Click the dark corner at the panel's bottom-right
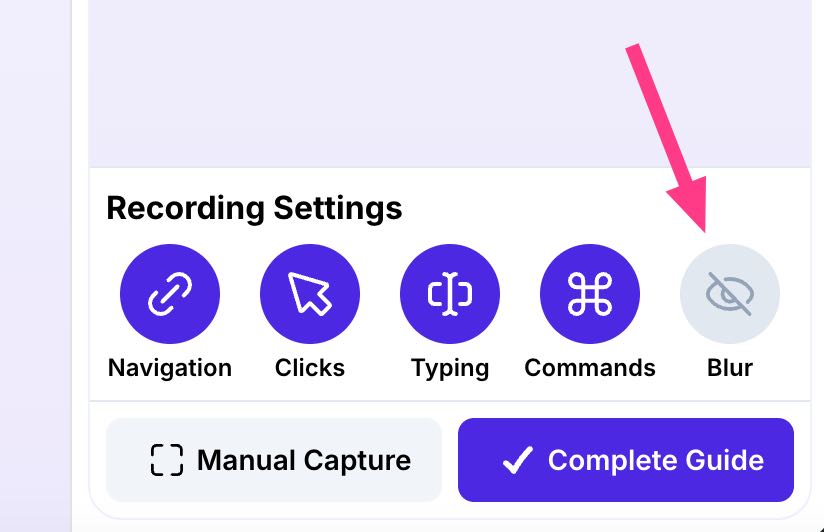 pos(820,527)
